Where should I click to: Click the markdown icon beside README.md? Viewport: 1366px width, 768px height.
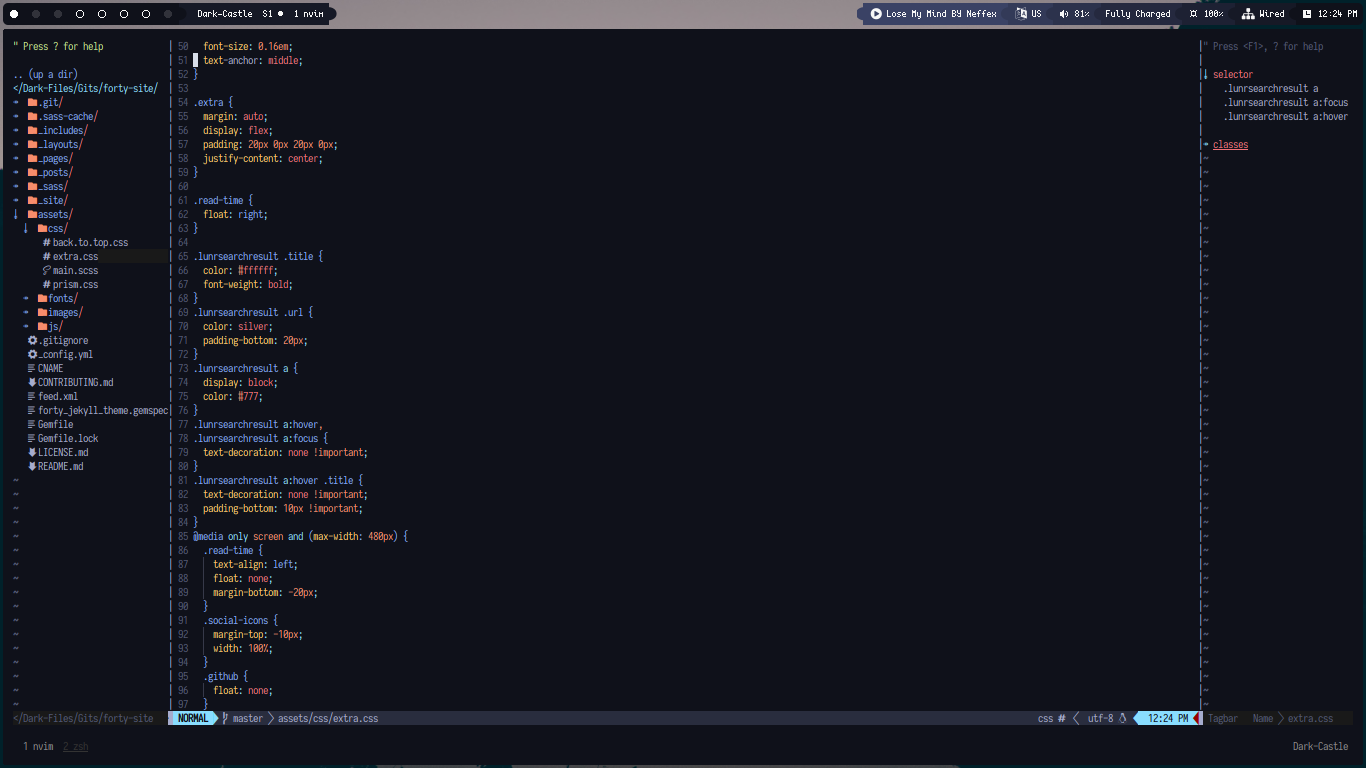[x=31, y=466]
